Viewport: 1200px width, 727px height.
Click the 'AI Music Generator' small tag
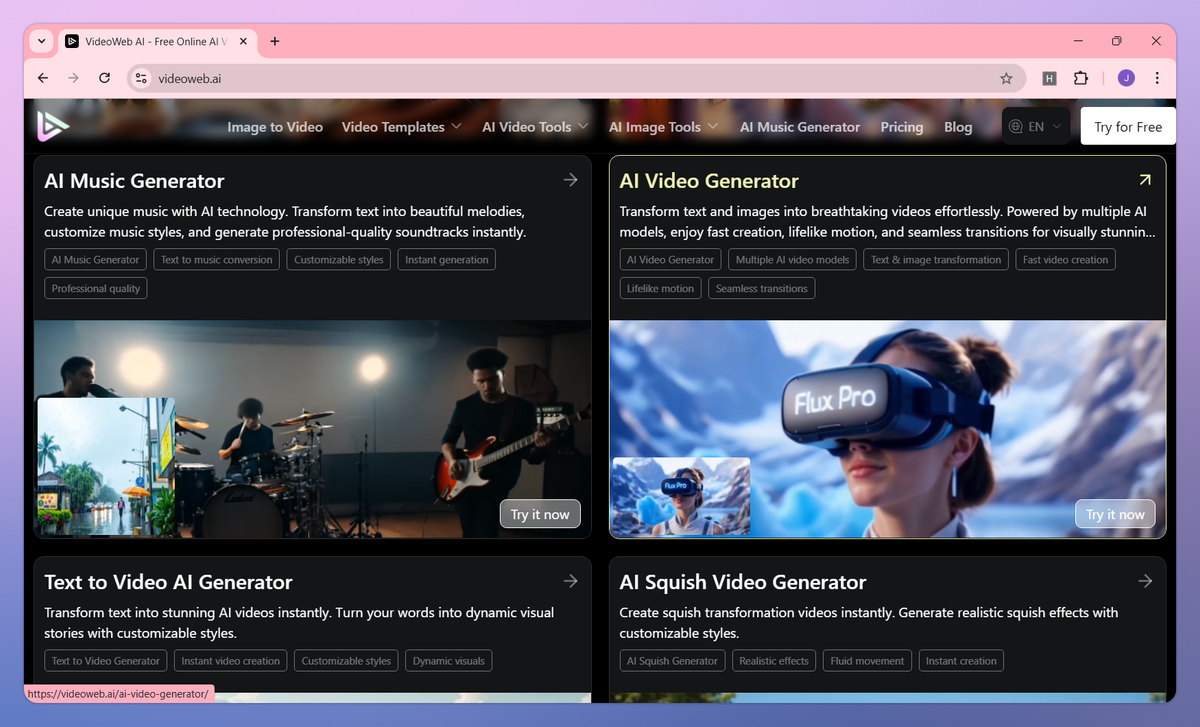pyautogui.click(x=96, y=260)
